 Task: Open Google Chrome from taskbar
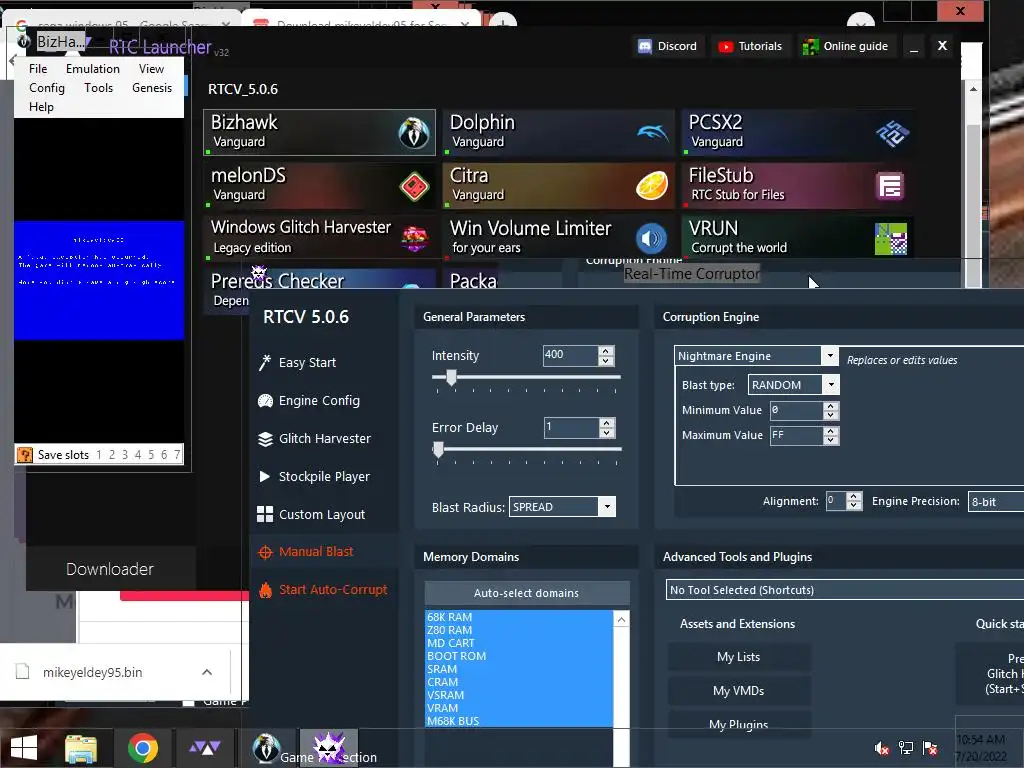click(x=142, y=748)
